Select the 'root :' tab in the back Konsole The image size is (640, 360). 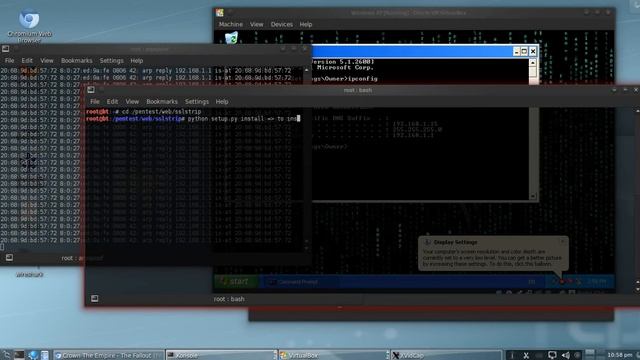click(x=82, y=258)
